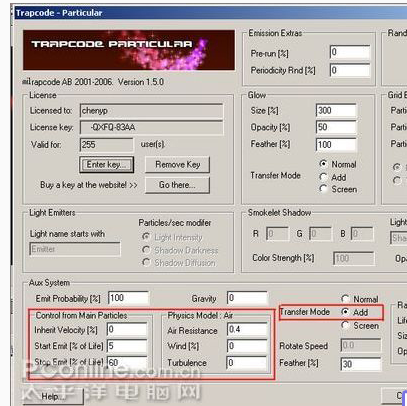
Task: Click the Turbulence field
Action: (x=247, y=362)
